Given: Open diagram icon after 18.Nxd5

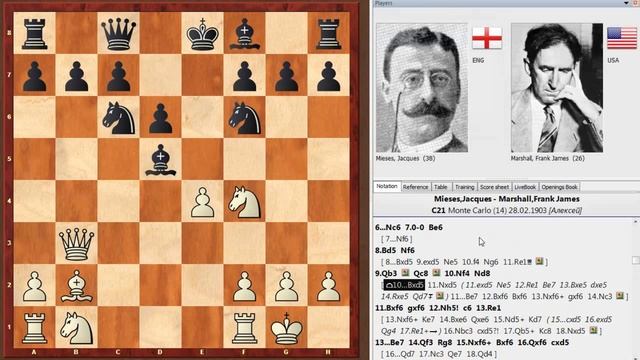Looking at the screenshot, I should point(593,331).
